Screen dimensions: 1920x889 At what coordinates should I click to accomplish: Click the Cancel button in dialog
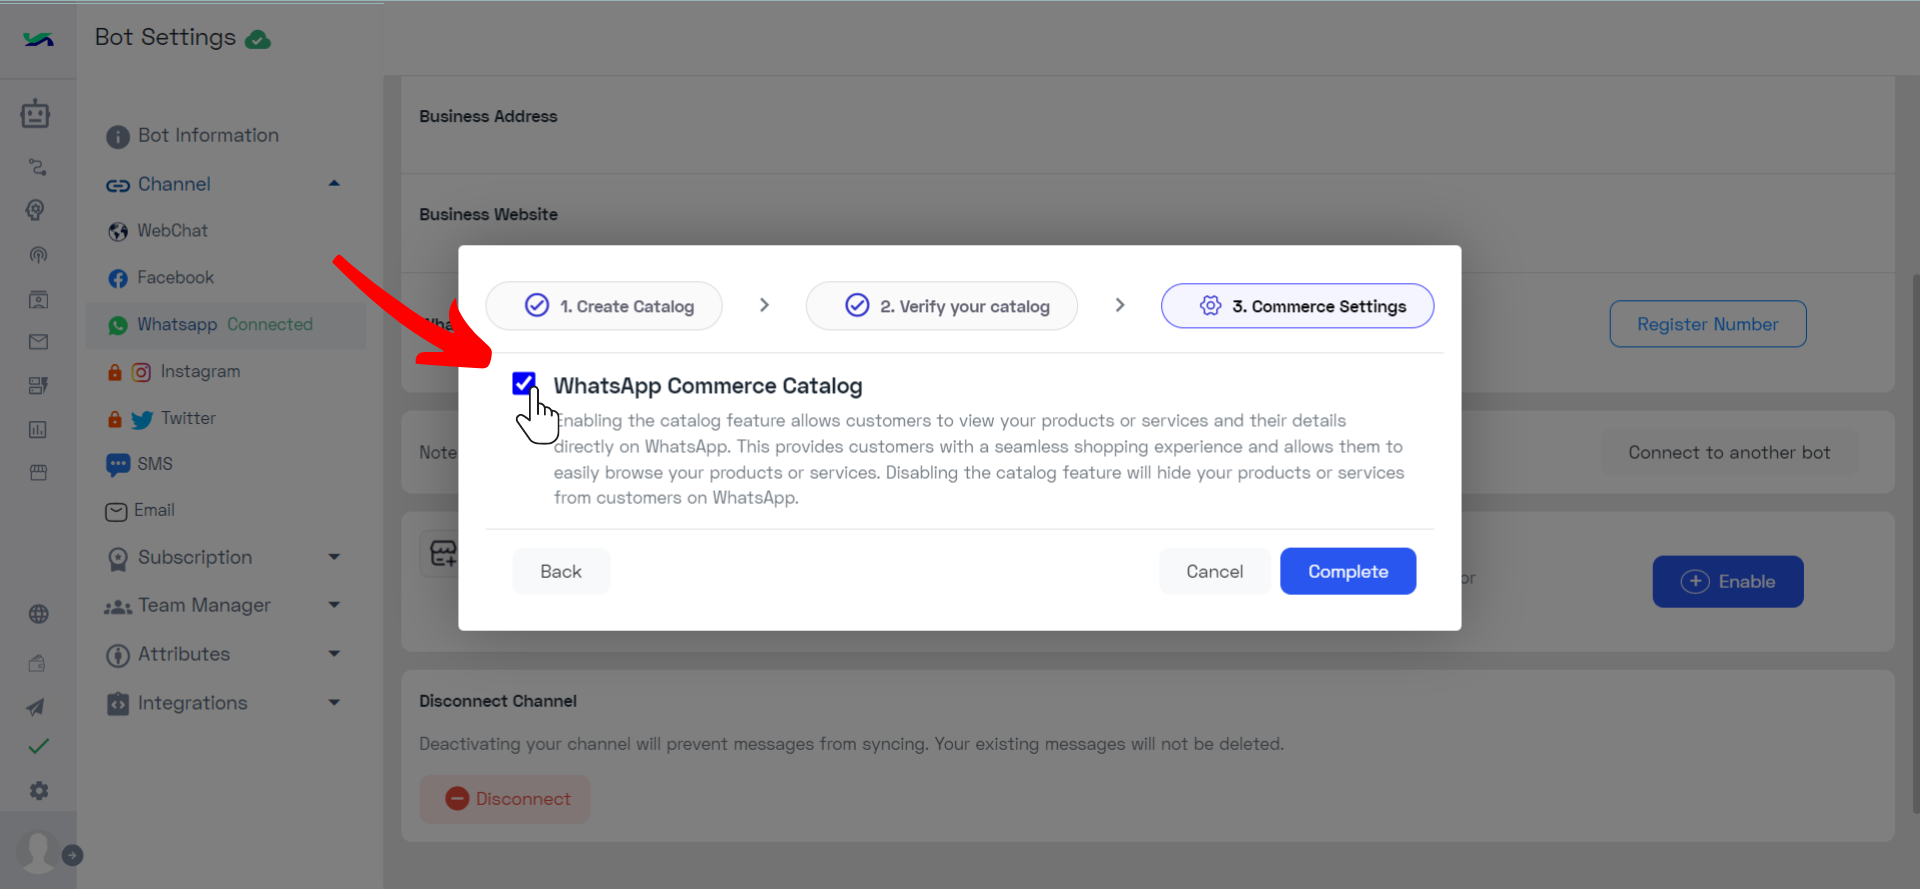(1214, 571)
